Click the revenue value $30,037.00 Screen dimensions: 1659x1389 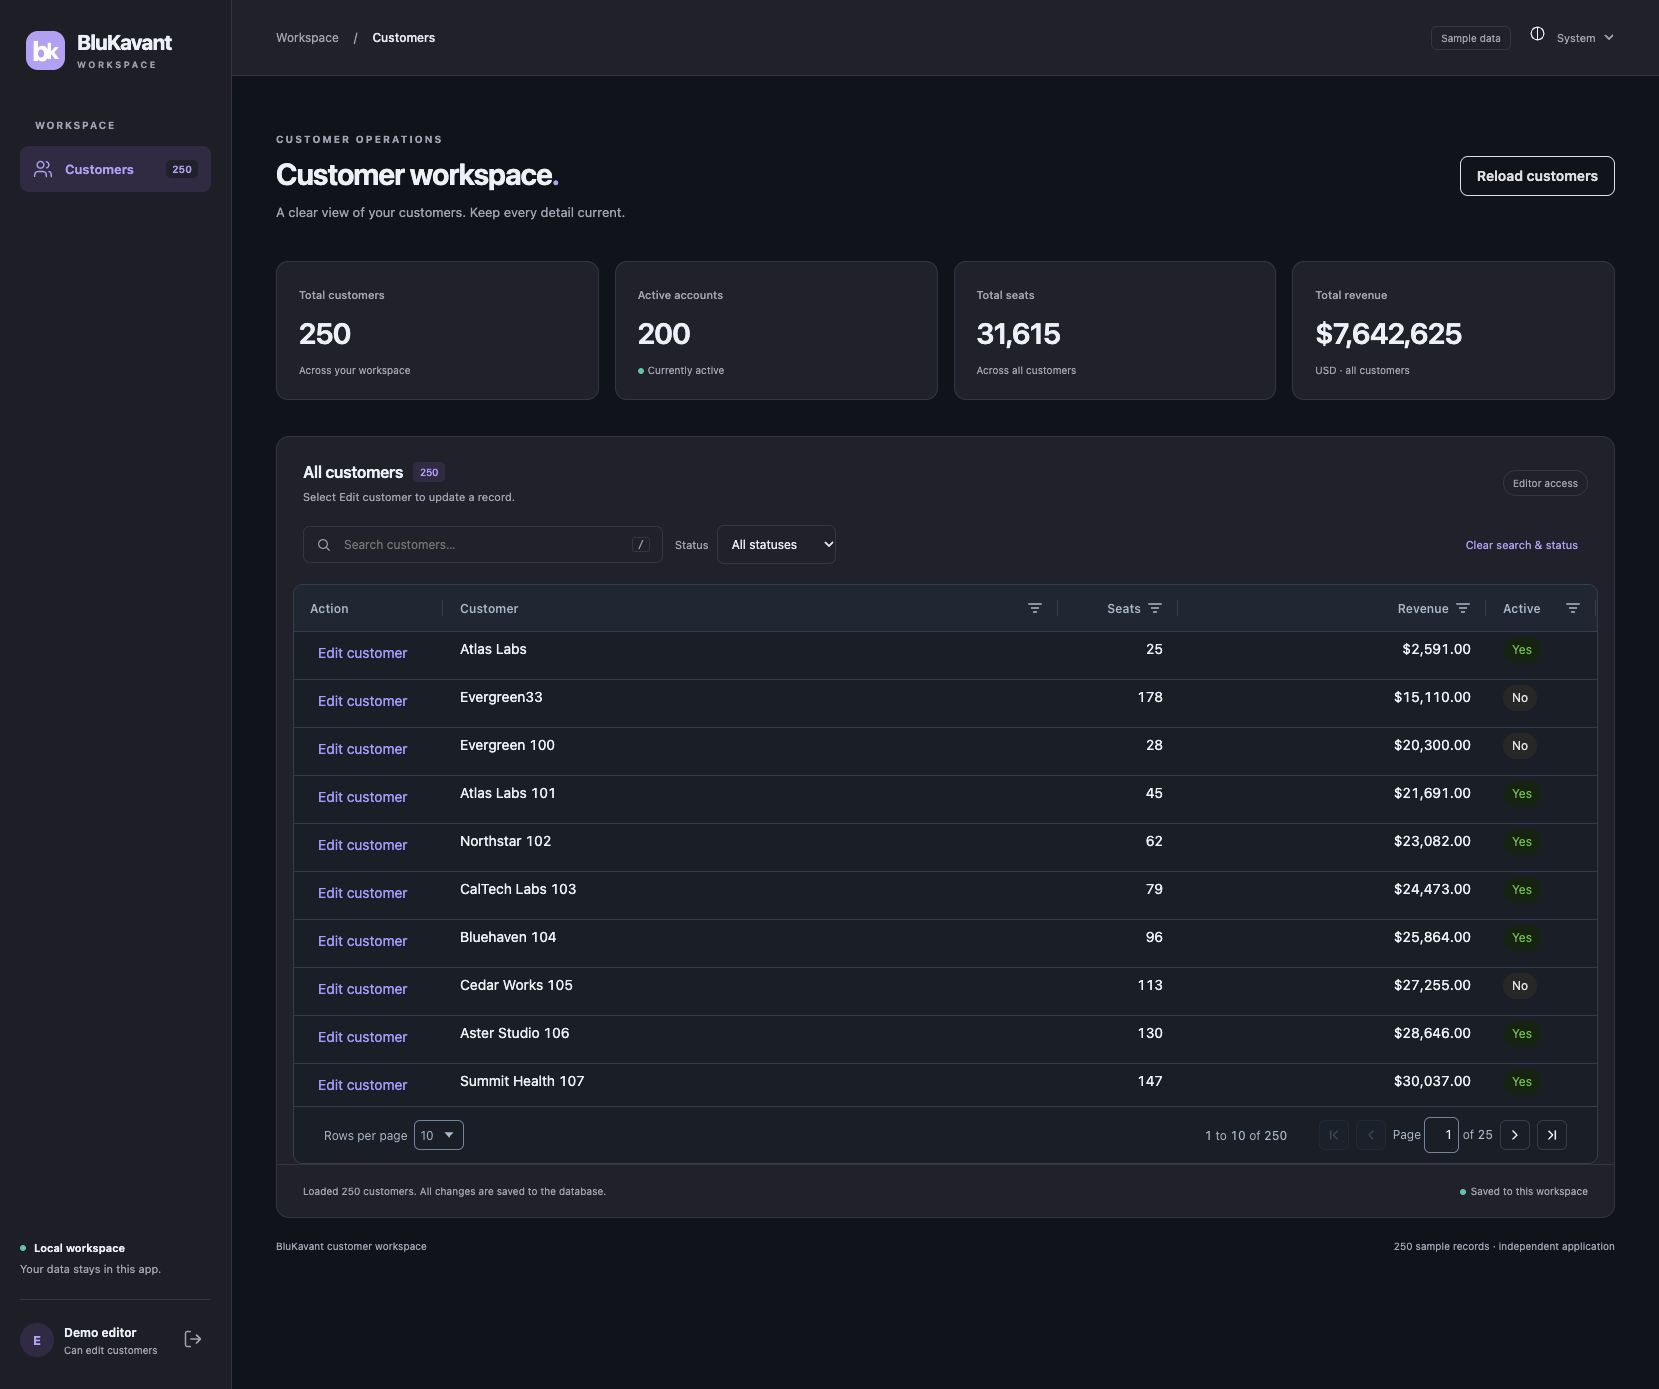click(x=1432, y=1081)
